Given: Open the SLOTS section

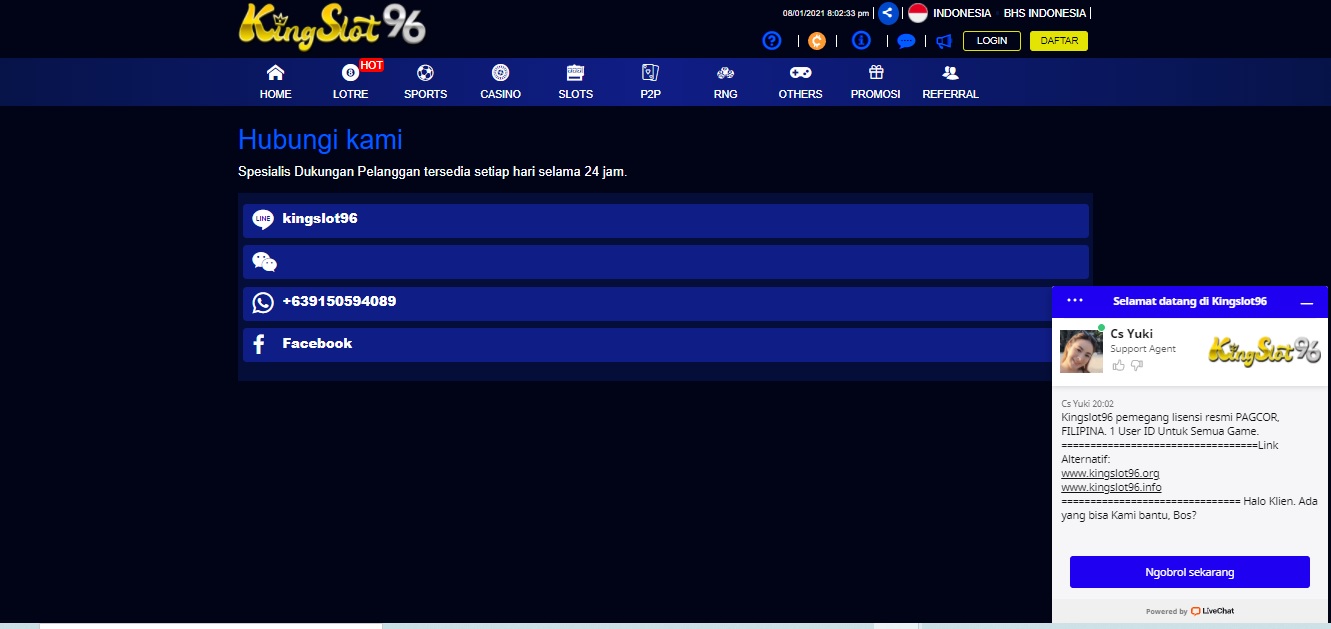Looking at the screenshot, I should 576,82.
